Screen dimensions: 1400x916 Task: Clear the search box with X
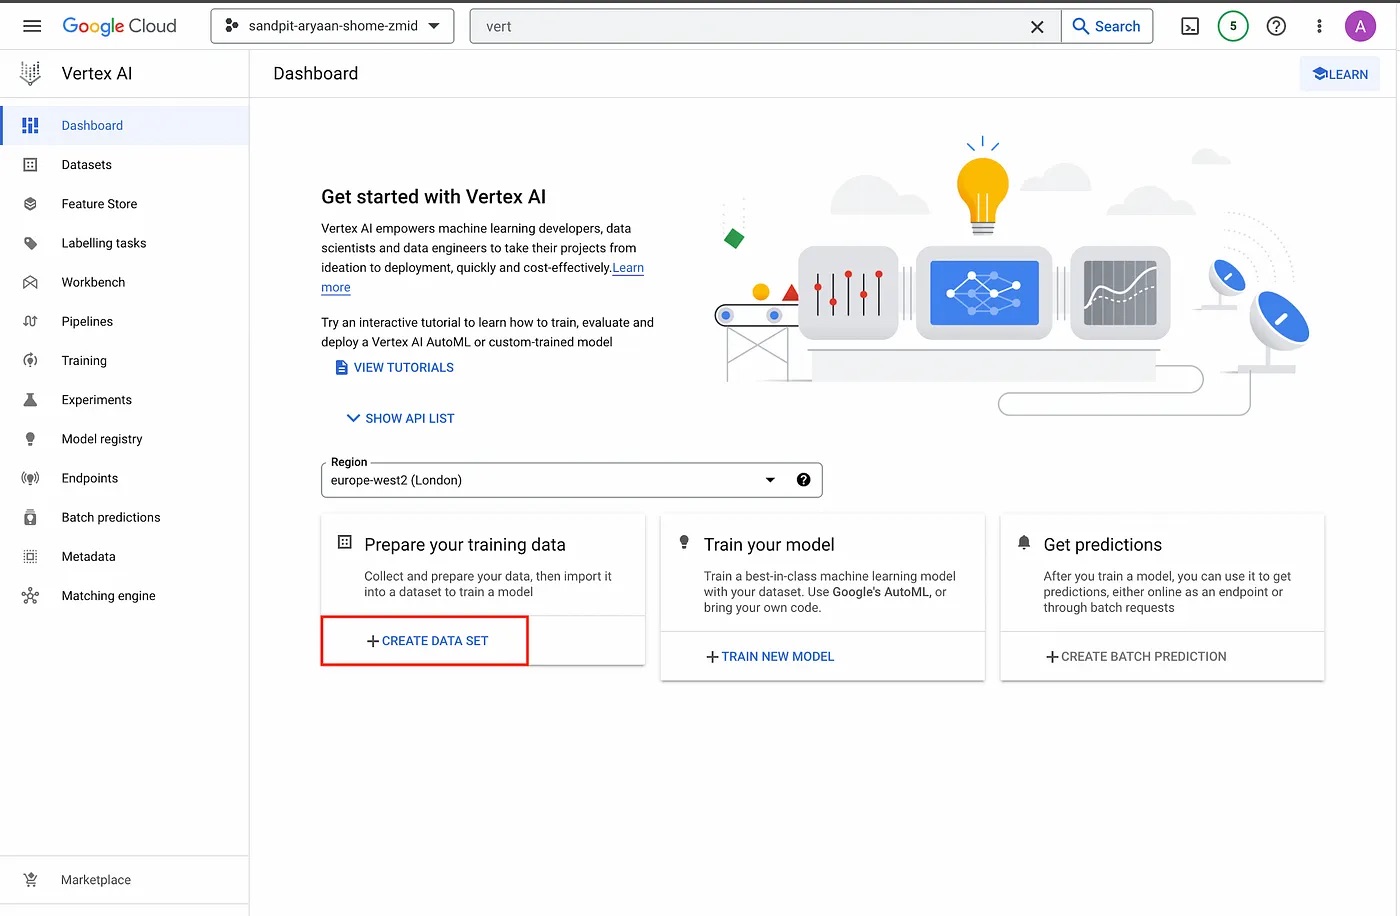[x=1037, y=27]
